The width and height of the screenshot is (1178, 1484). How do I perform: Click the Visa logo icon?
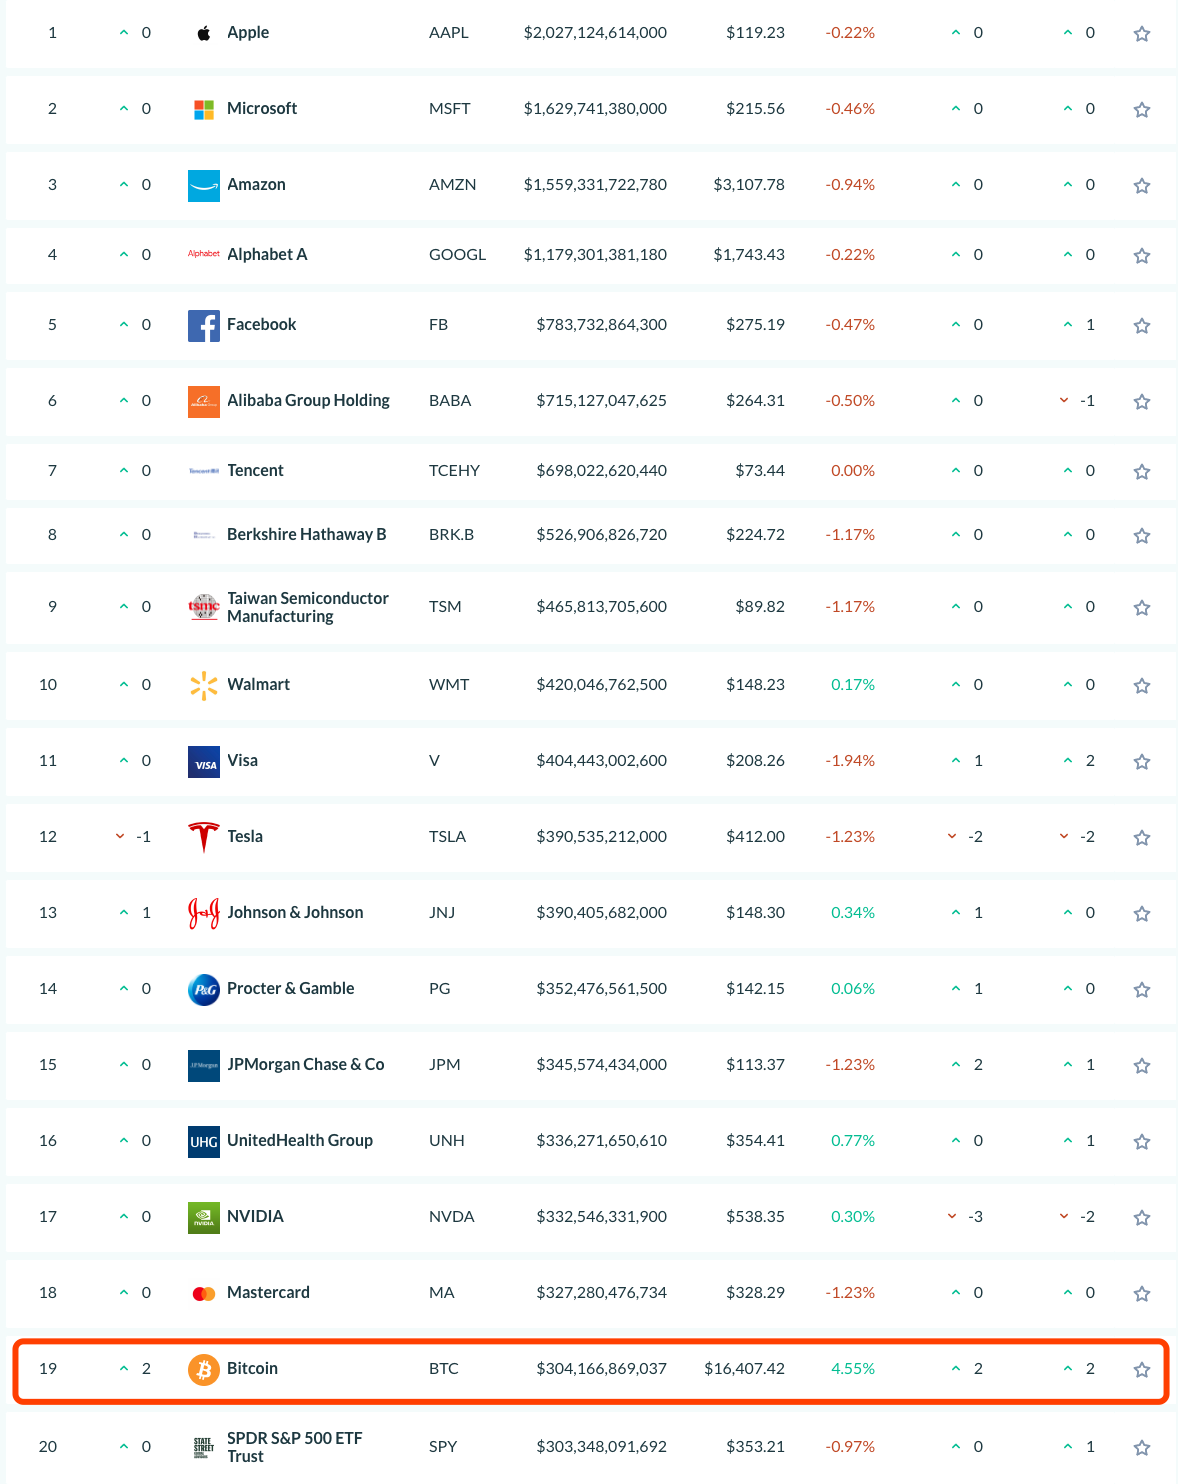(x=204, y=762)
